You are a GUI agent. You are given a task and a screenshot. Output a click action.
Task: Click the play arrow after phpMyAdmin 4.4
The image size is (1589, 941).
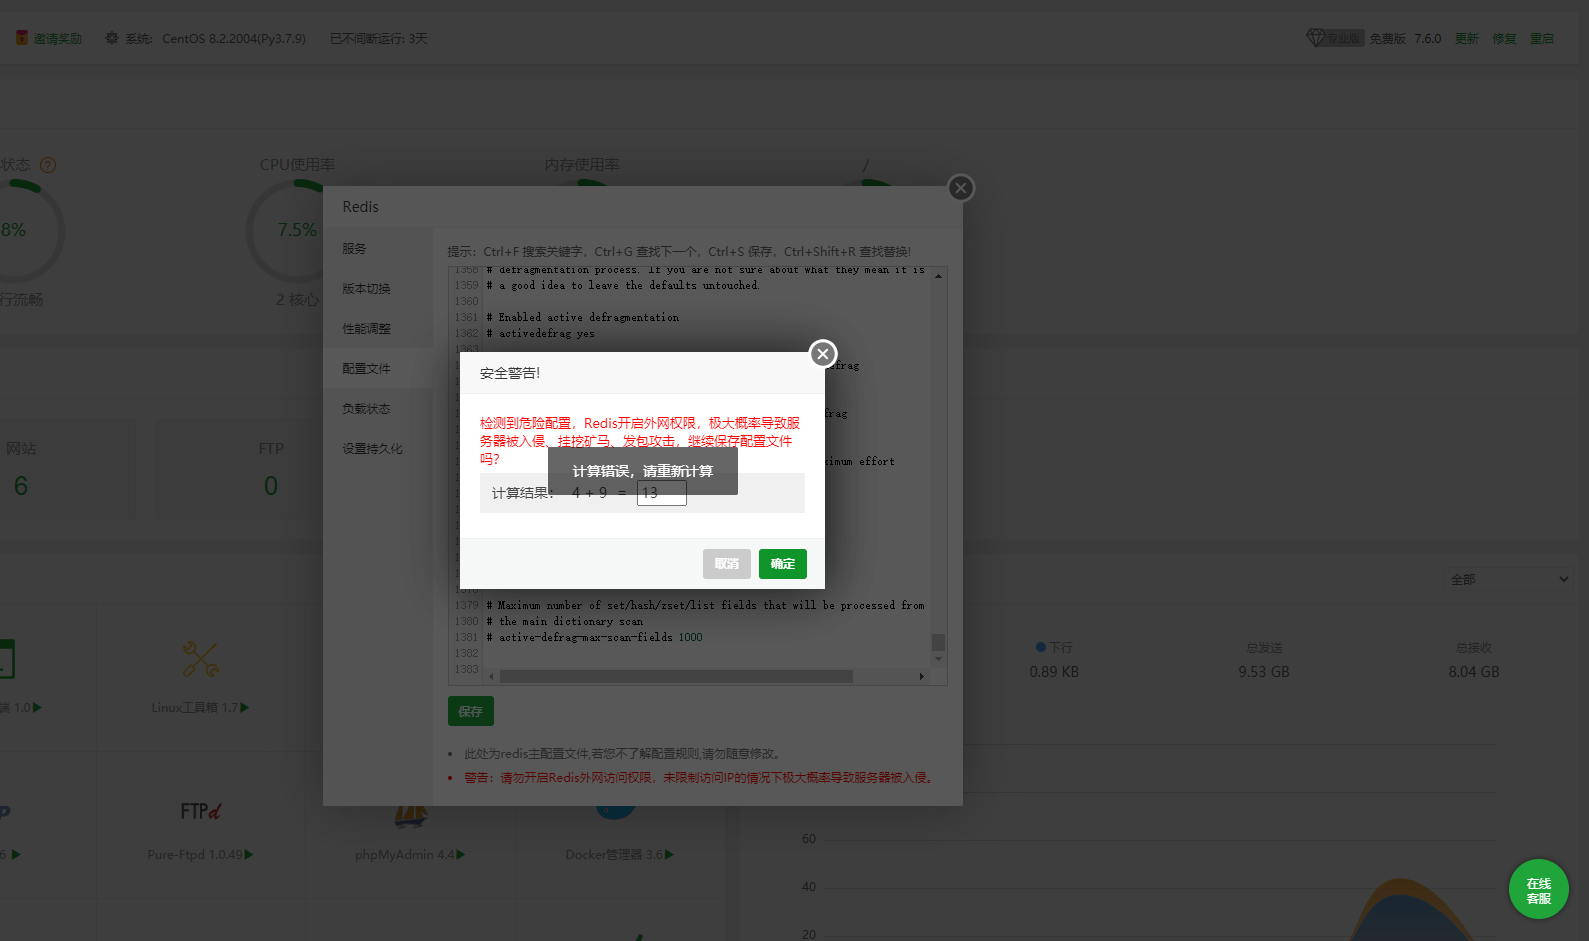point(461,854)
